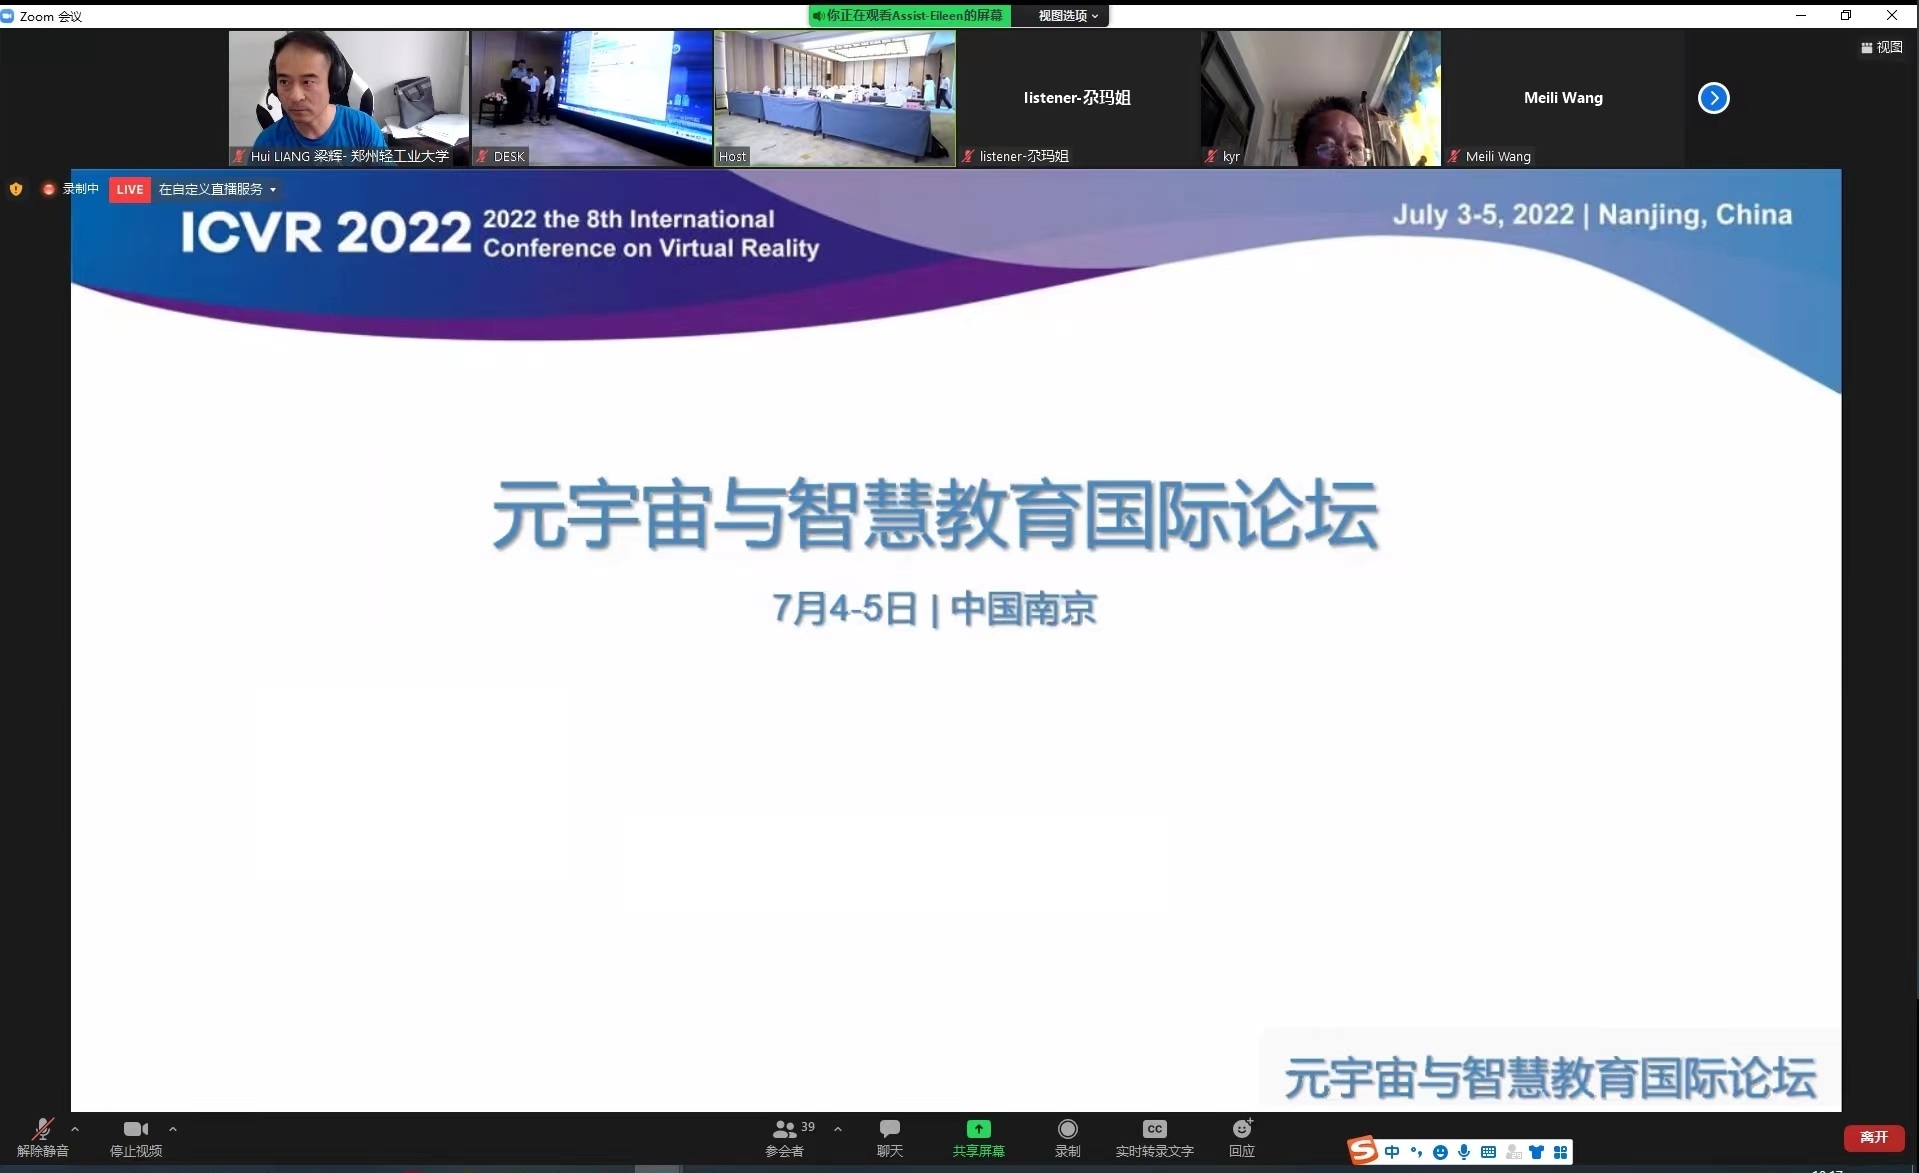1919x1173 pixels.
Task: Open Sogou soft keyboard
Action: [x=1488, y=1153]
